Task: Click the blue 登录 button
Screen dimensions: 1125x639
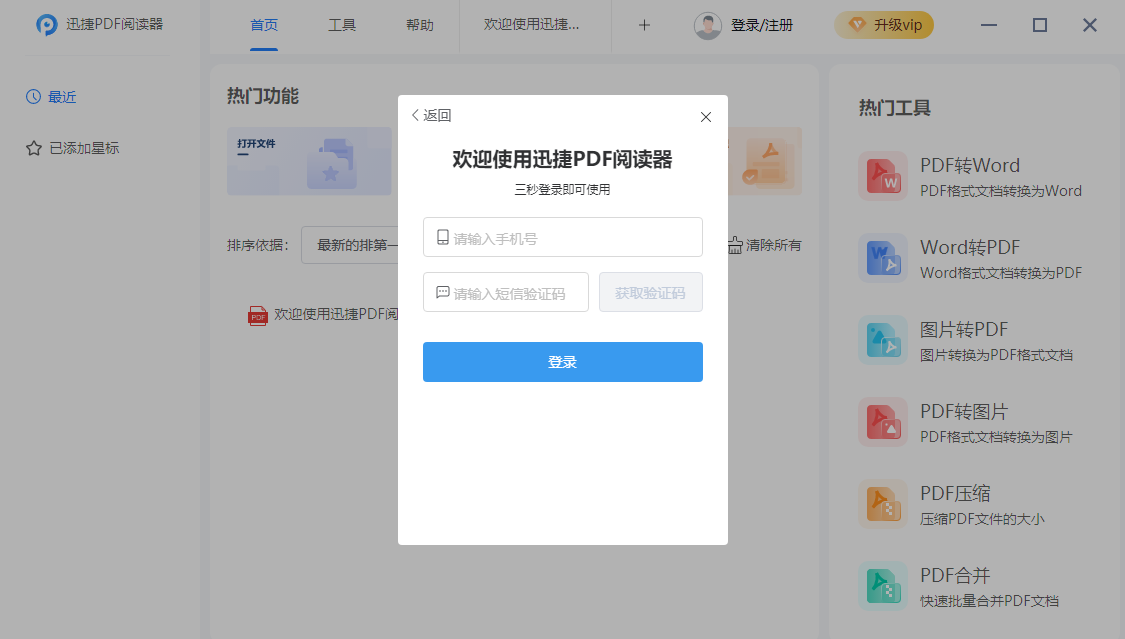Action: coord(562,362)
